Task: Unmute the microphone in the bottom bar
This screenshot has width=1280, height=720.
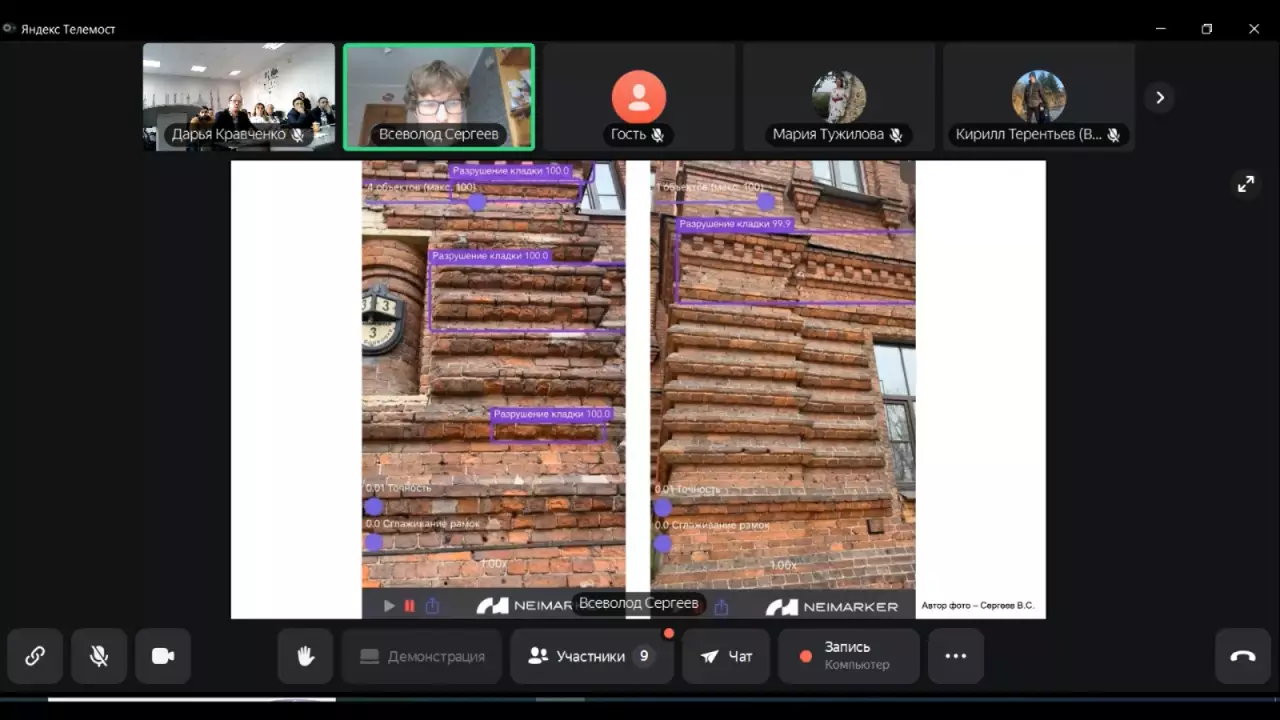Action: coord(99,656)
